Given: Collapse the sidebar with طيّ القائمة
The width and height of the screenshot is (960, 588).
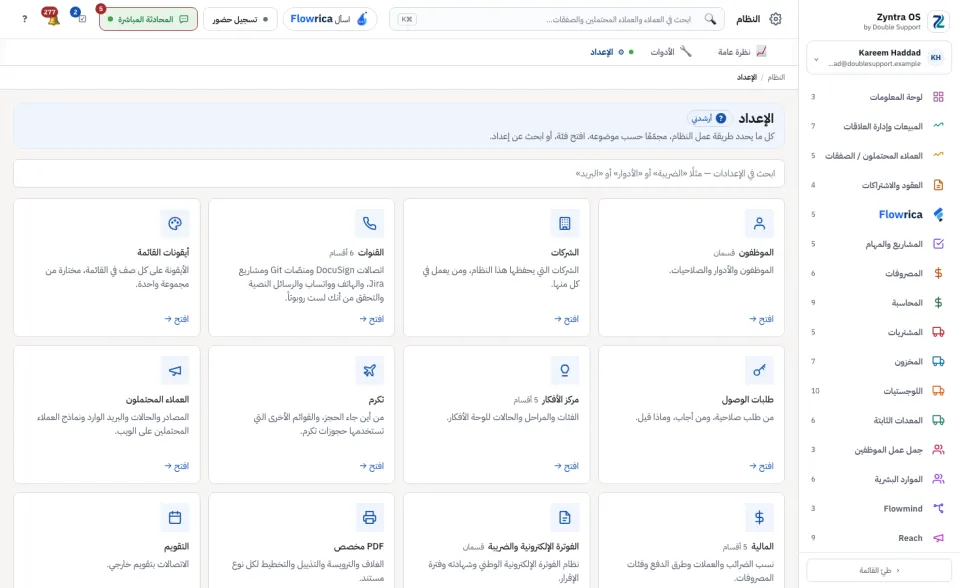Looking at the screenshot, I should (x=879, y=570).
